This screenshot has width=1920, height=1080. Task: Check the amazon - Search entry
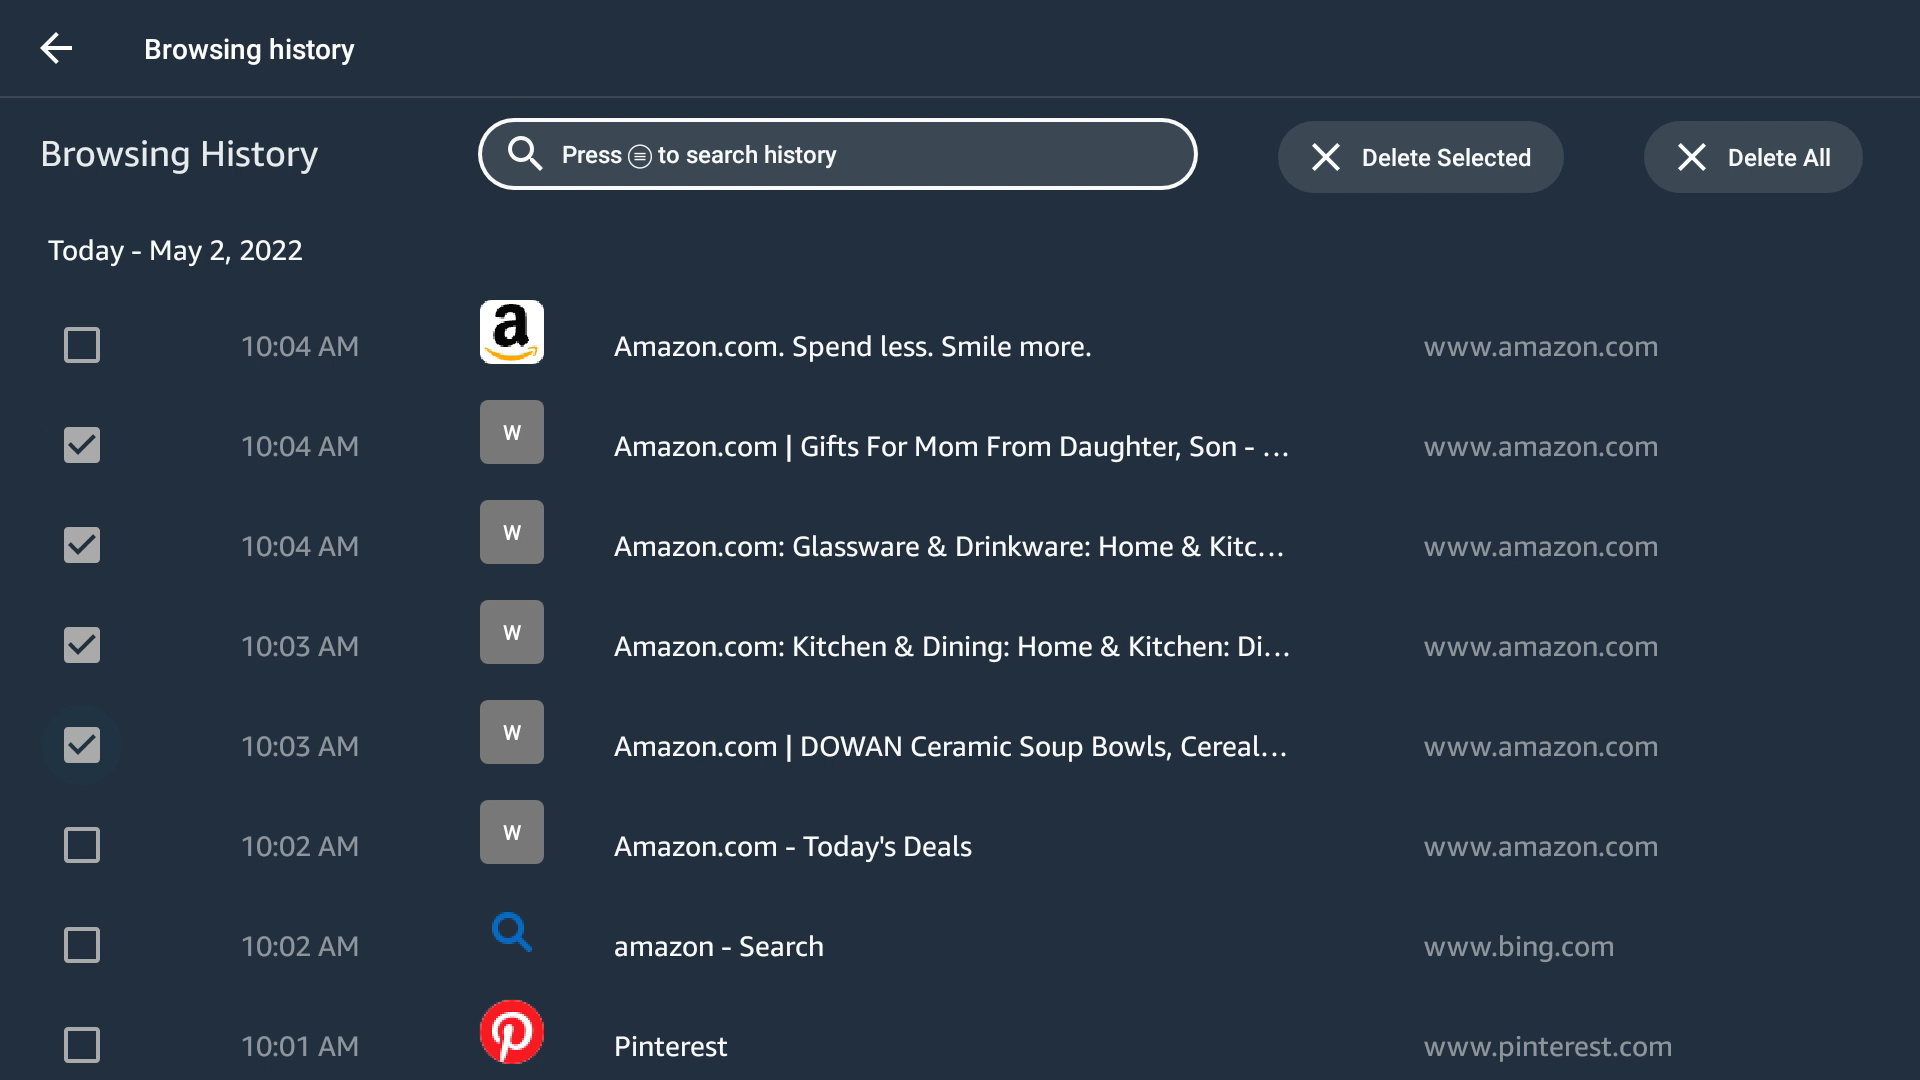[82, 945]
